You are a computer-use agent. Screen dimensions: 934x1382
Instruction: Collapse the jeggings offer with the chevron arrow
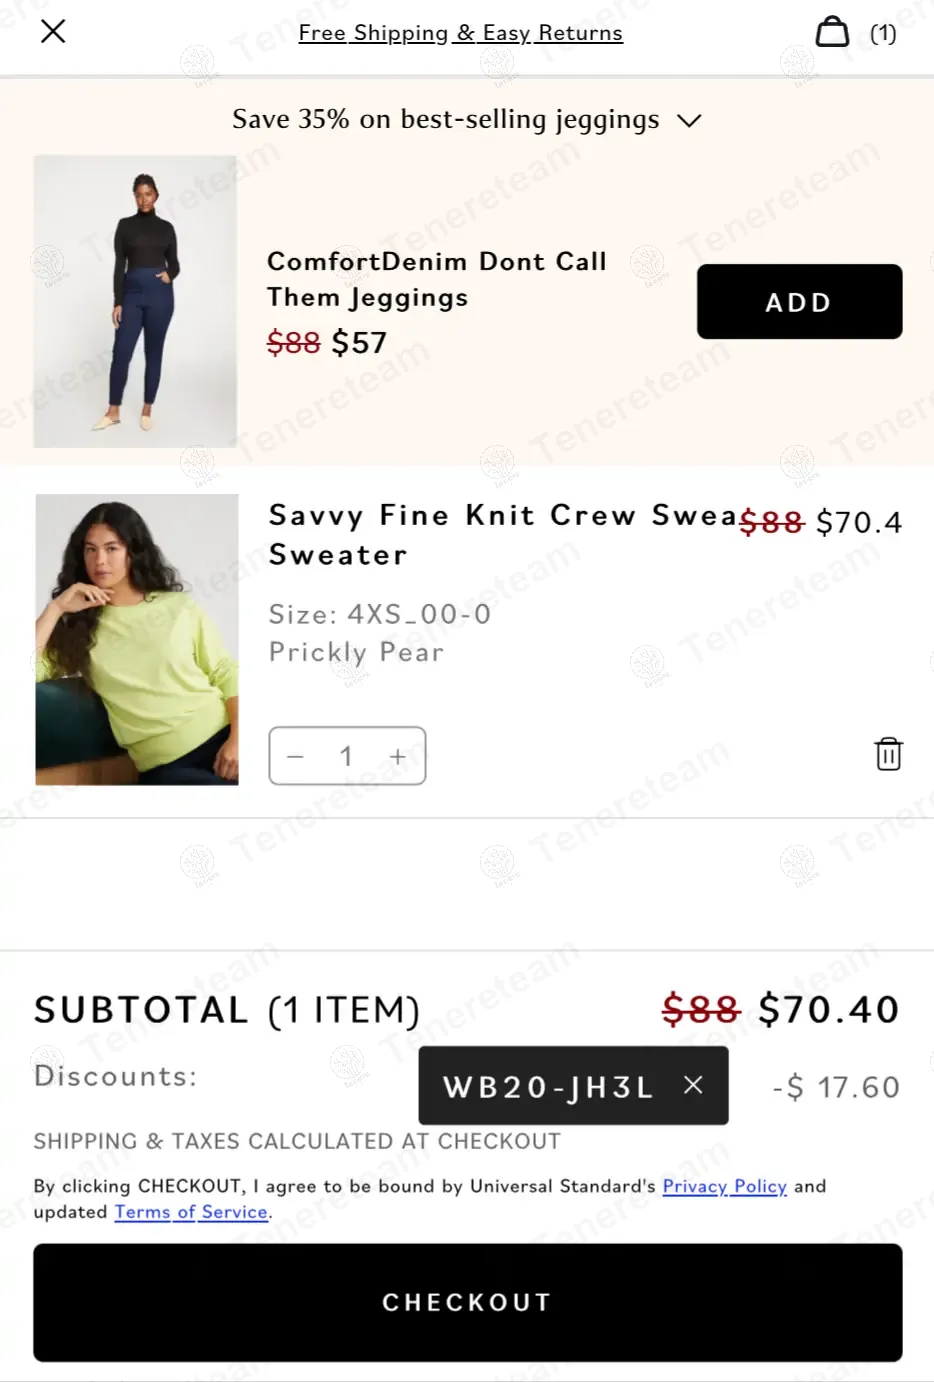(x=689, y=121)
